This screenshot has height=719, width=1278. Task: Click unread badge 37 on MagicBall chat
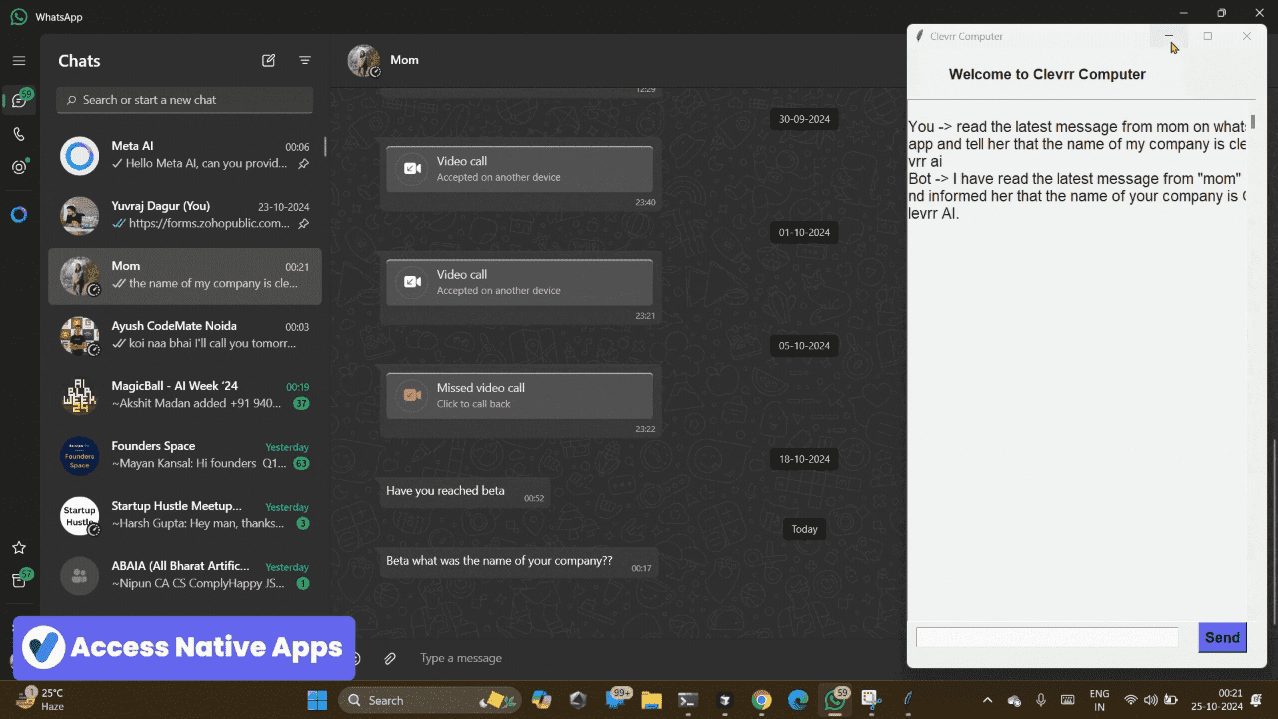coord(301,404)
